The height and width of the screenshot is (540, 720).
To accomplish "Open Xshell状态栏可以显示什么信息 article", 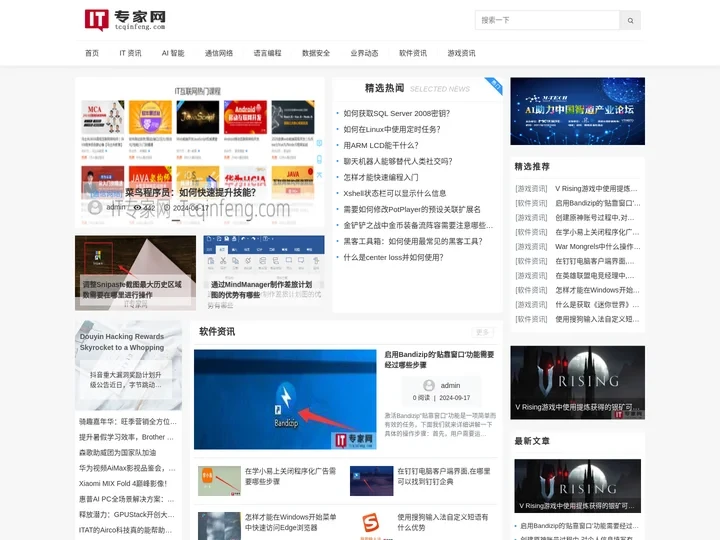I will [x=394, y=193].
